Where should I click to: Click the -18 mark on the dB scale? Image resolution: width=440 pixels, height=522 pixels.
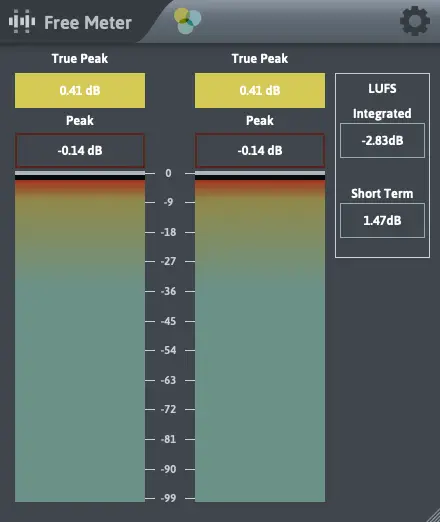click(168, 232)
